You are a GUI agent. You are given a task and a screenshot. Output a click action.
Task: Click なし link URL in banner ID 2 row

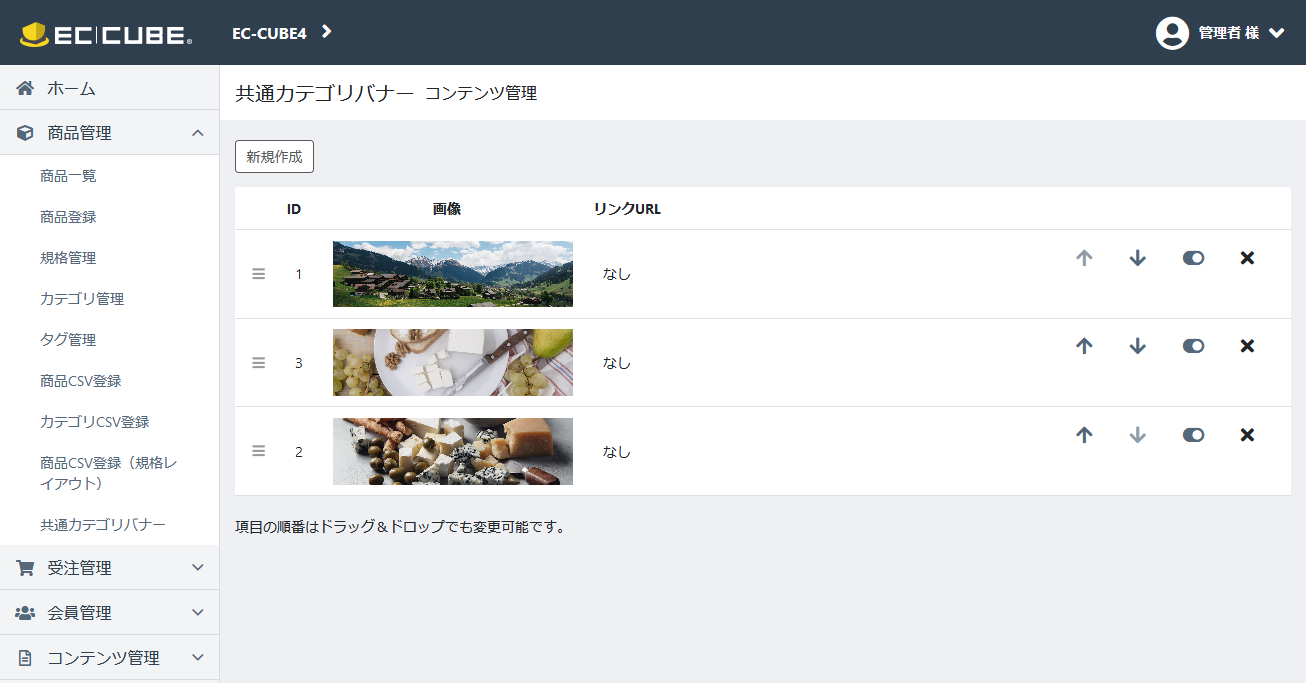click(617, 452)
